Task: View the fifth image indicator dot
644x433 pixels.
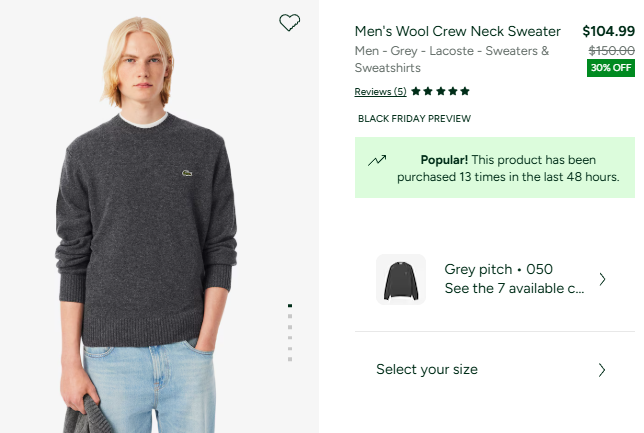Action: coord(290,348)
